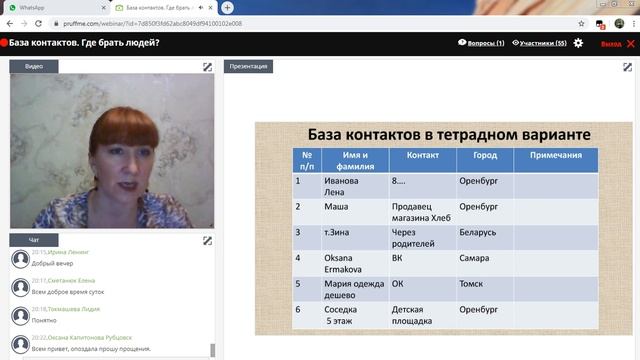Click the Видео panel tab

click(34, 66)
